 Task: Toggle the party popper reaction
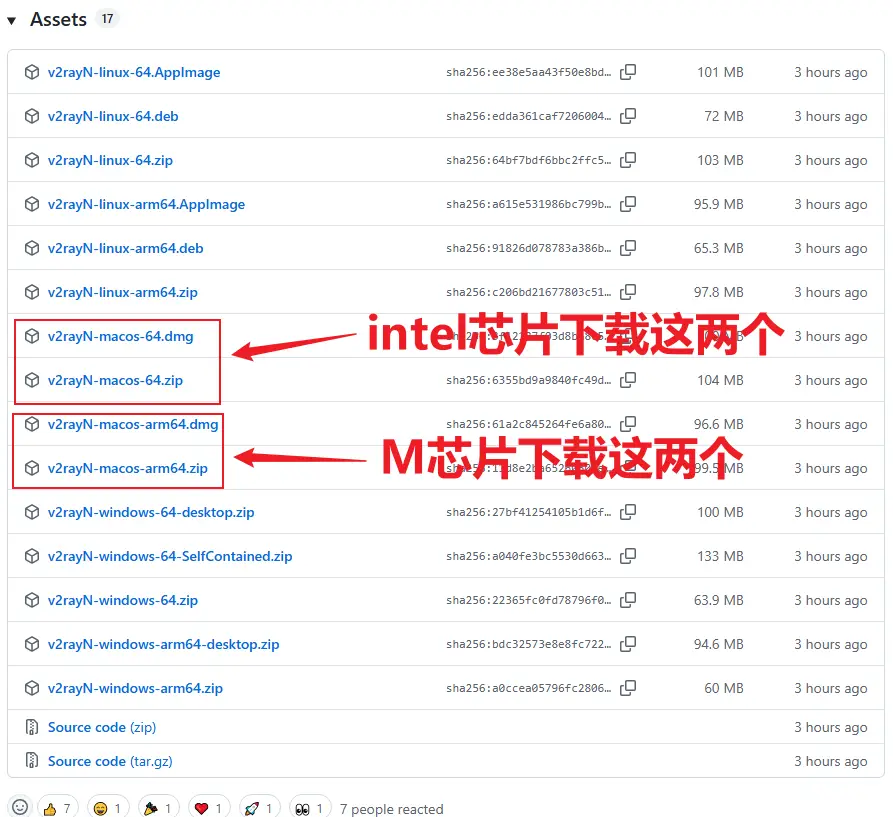158,808
